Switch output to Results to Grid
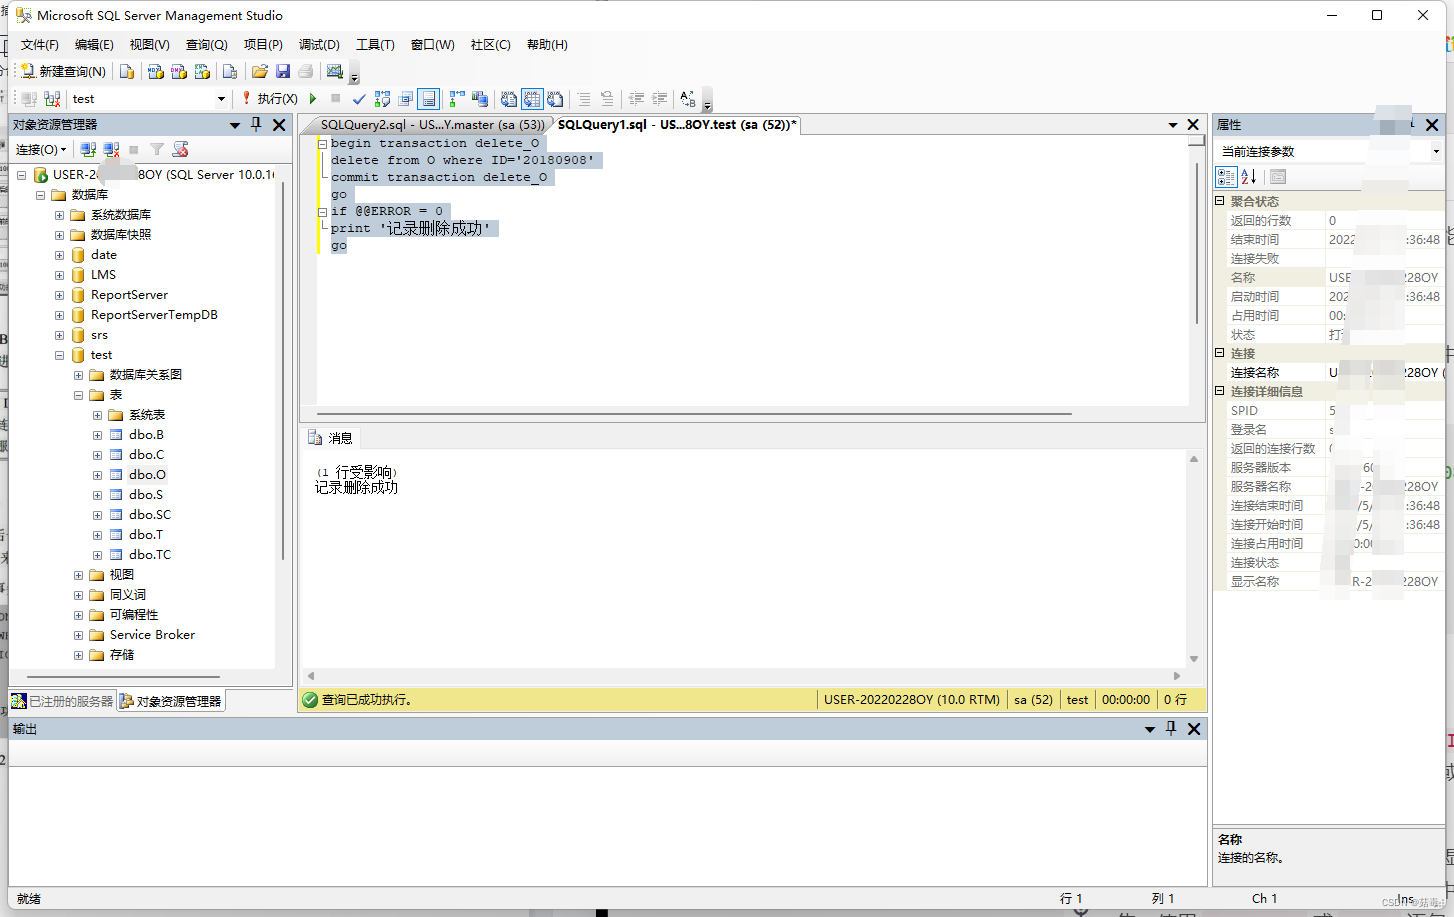Viewport: 1454px width, 917px height. (x=532, y=99)
